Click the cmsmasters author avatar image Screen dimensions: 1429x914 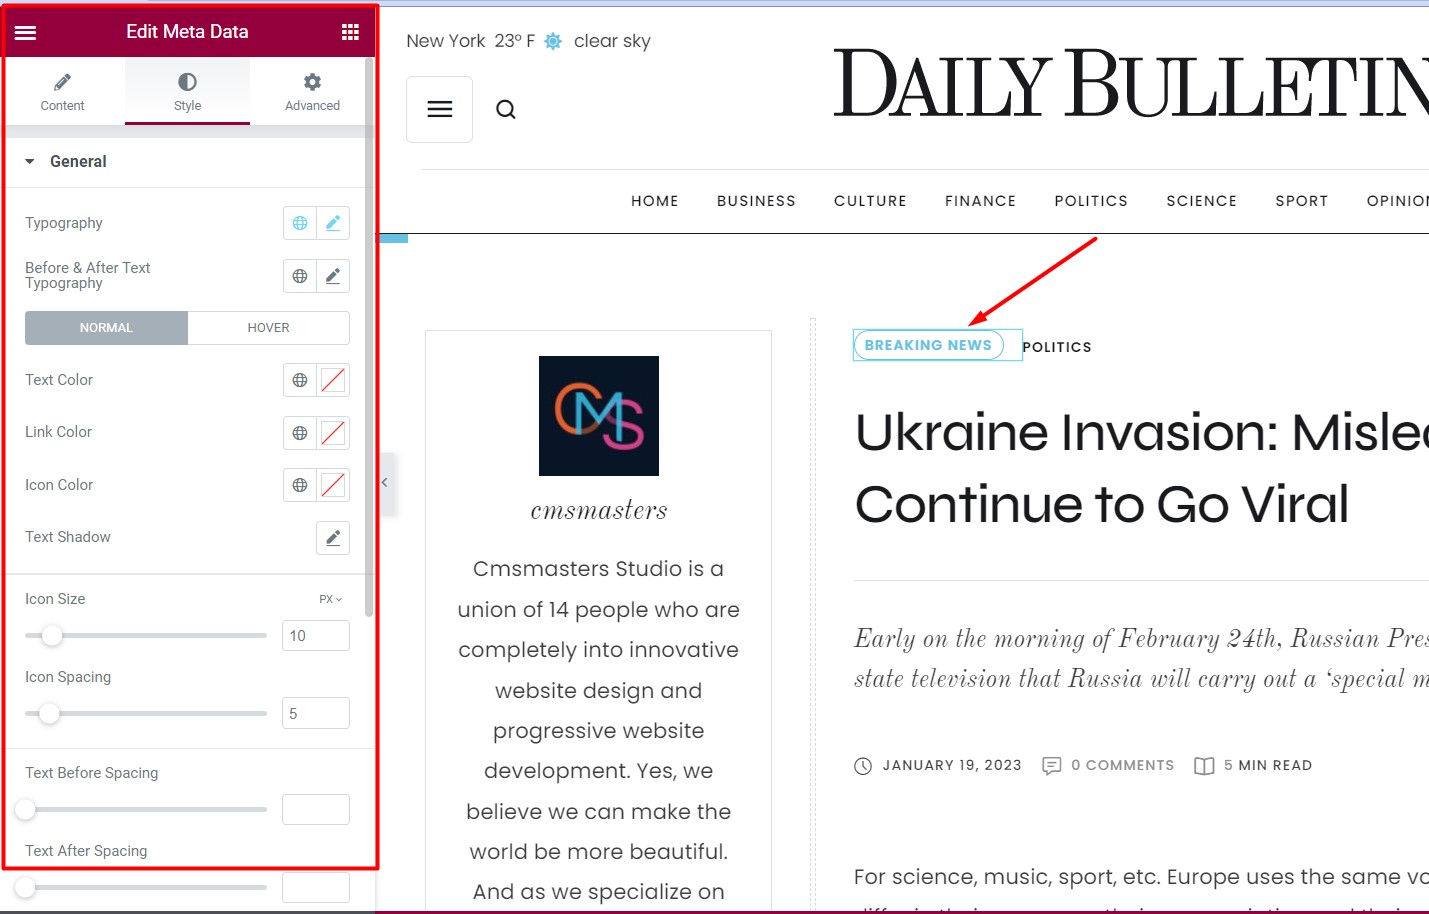(599, 416)
